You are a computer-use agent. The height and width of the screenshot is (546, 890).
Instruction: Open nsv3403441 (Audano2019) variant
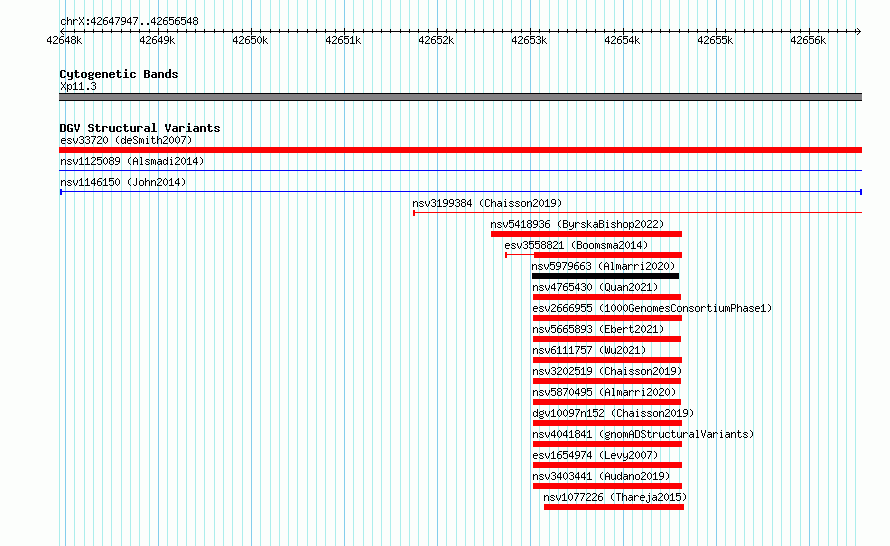(601, 476)
